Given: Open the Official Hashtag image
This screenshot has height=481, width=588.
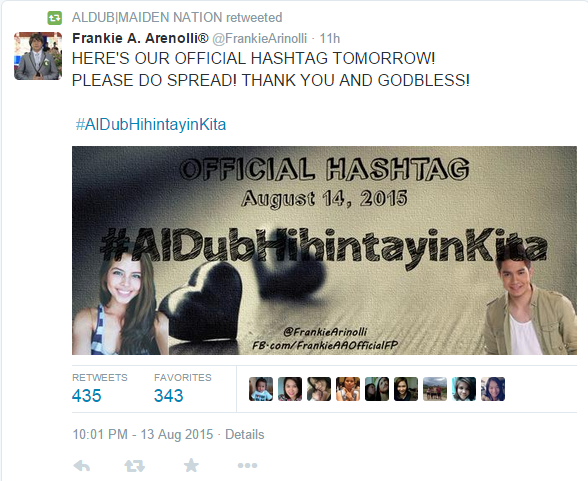Looking at the screenshot, I should click(x=324, y=250).
